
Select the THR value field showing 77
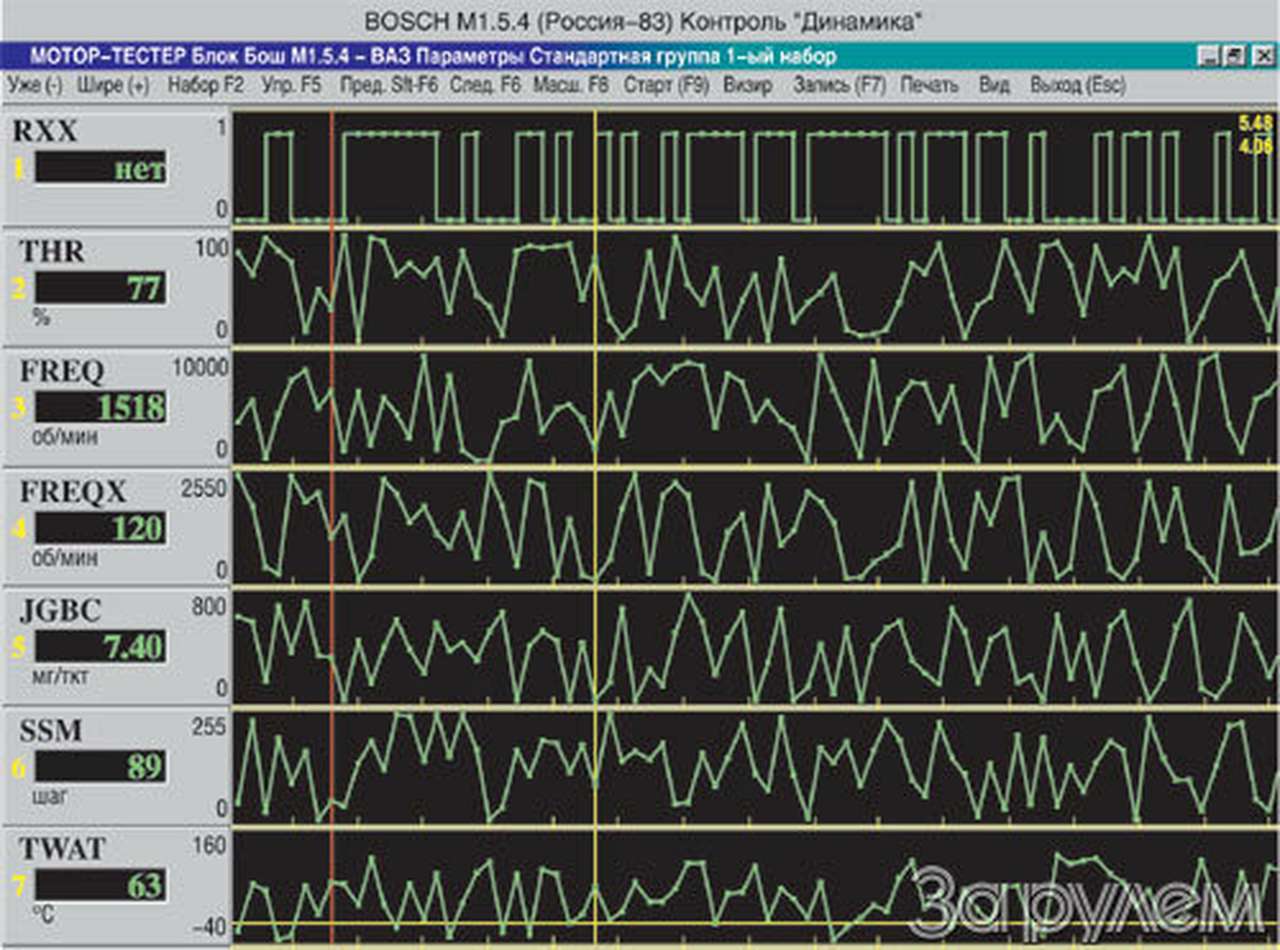[101, 289]
